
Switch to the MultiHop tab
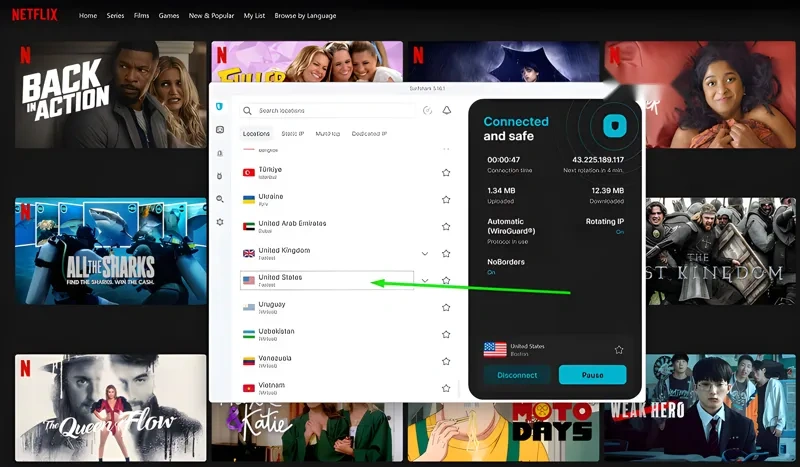pyautogui.click(x=328, y=134)
